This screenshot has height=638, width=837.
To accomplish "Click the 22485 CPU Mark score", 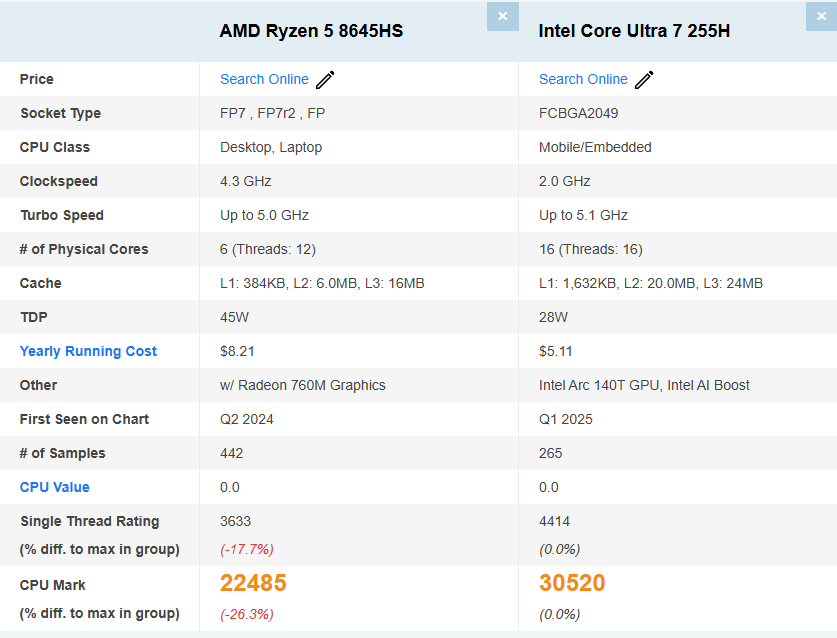I will (x=253, y=582).
